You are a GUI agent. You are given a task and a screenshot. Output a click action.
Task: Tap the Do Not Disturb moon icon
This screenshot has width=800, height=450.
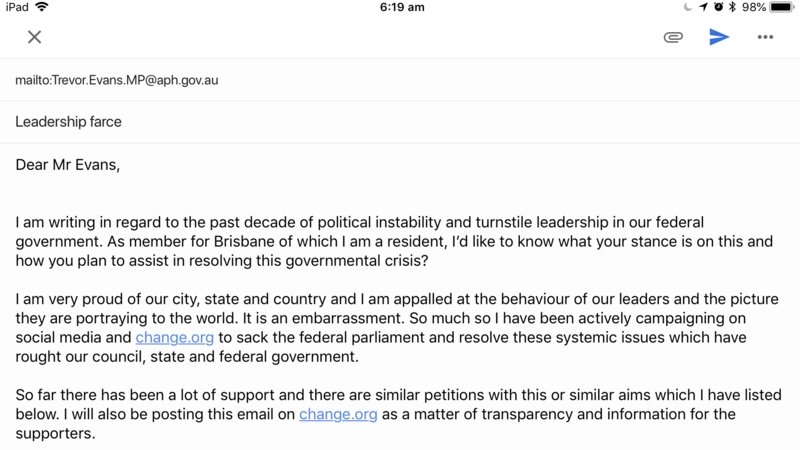point(687,7)
